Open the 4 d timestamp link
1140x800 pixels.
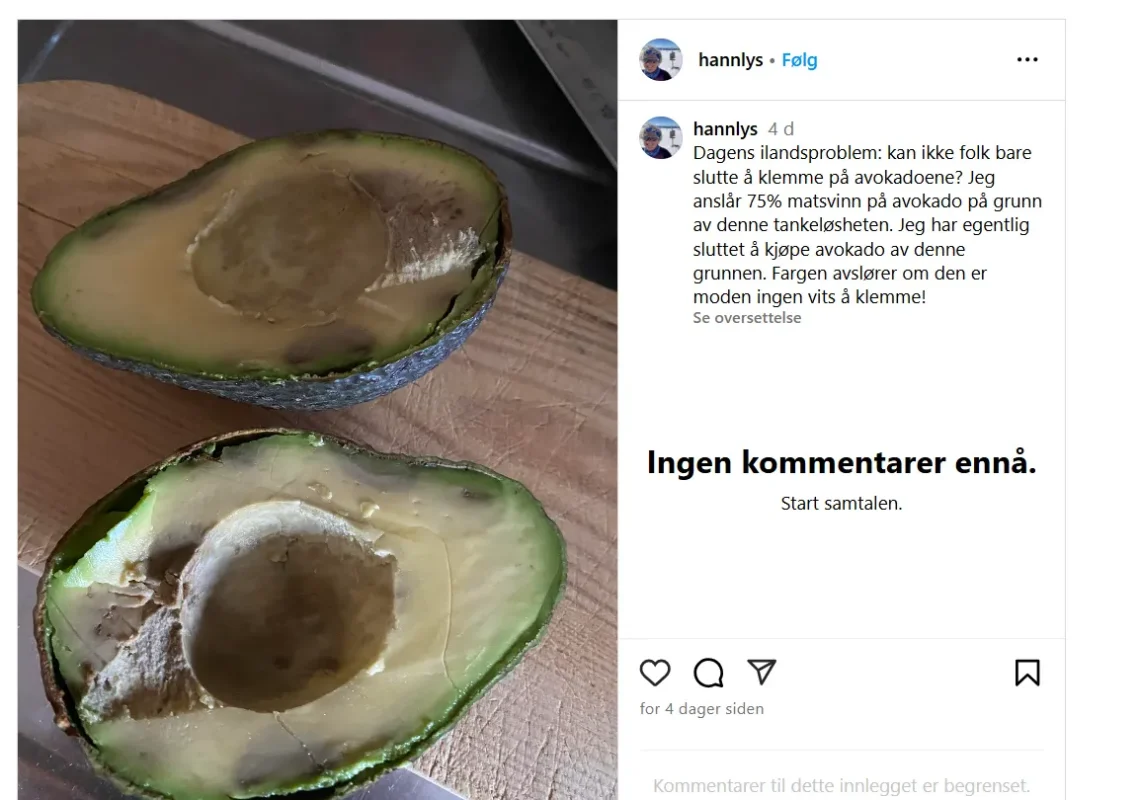pyautogui.click(x=781, y=129)
